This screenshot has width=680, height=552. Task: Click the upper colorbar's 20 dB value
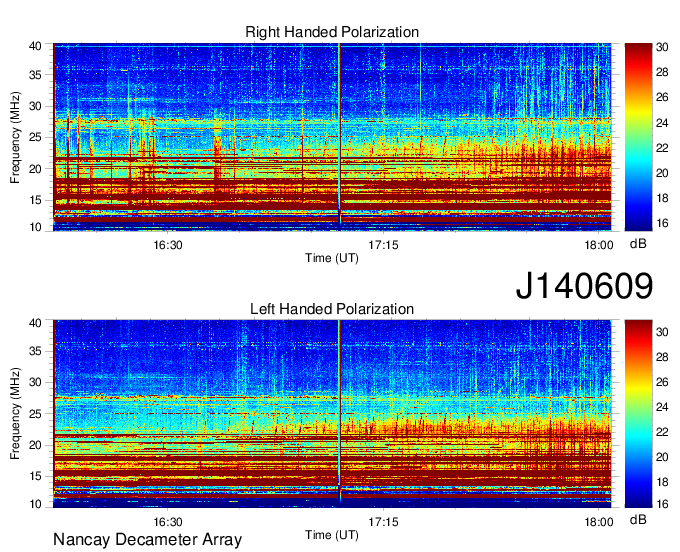[662, 173]
